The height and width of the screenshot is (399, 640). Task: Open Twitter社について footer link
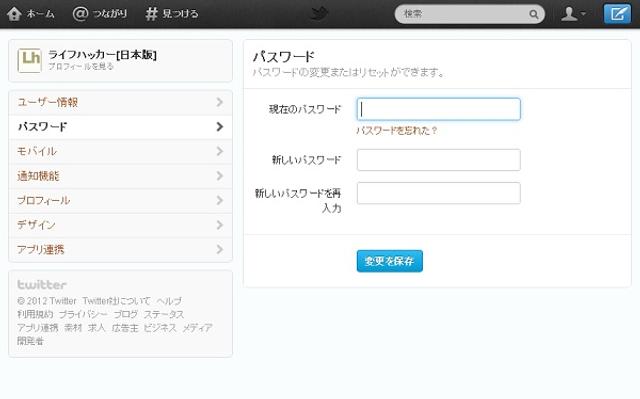click(x=116, y=301)
